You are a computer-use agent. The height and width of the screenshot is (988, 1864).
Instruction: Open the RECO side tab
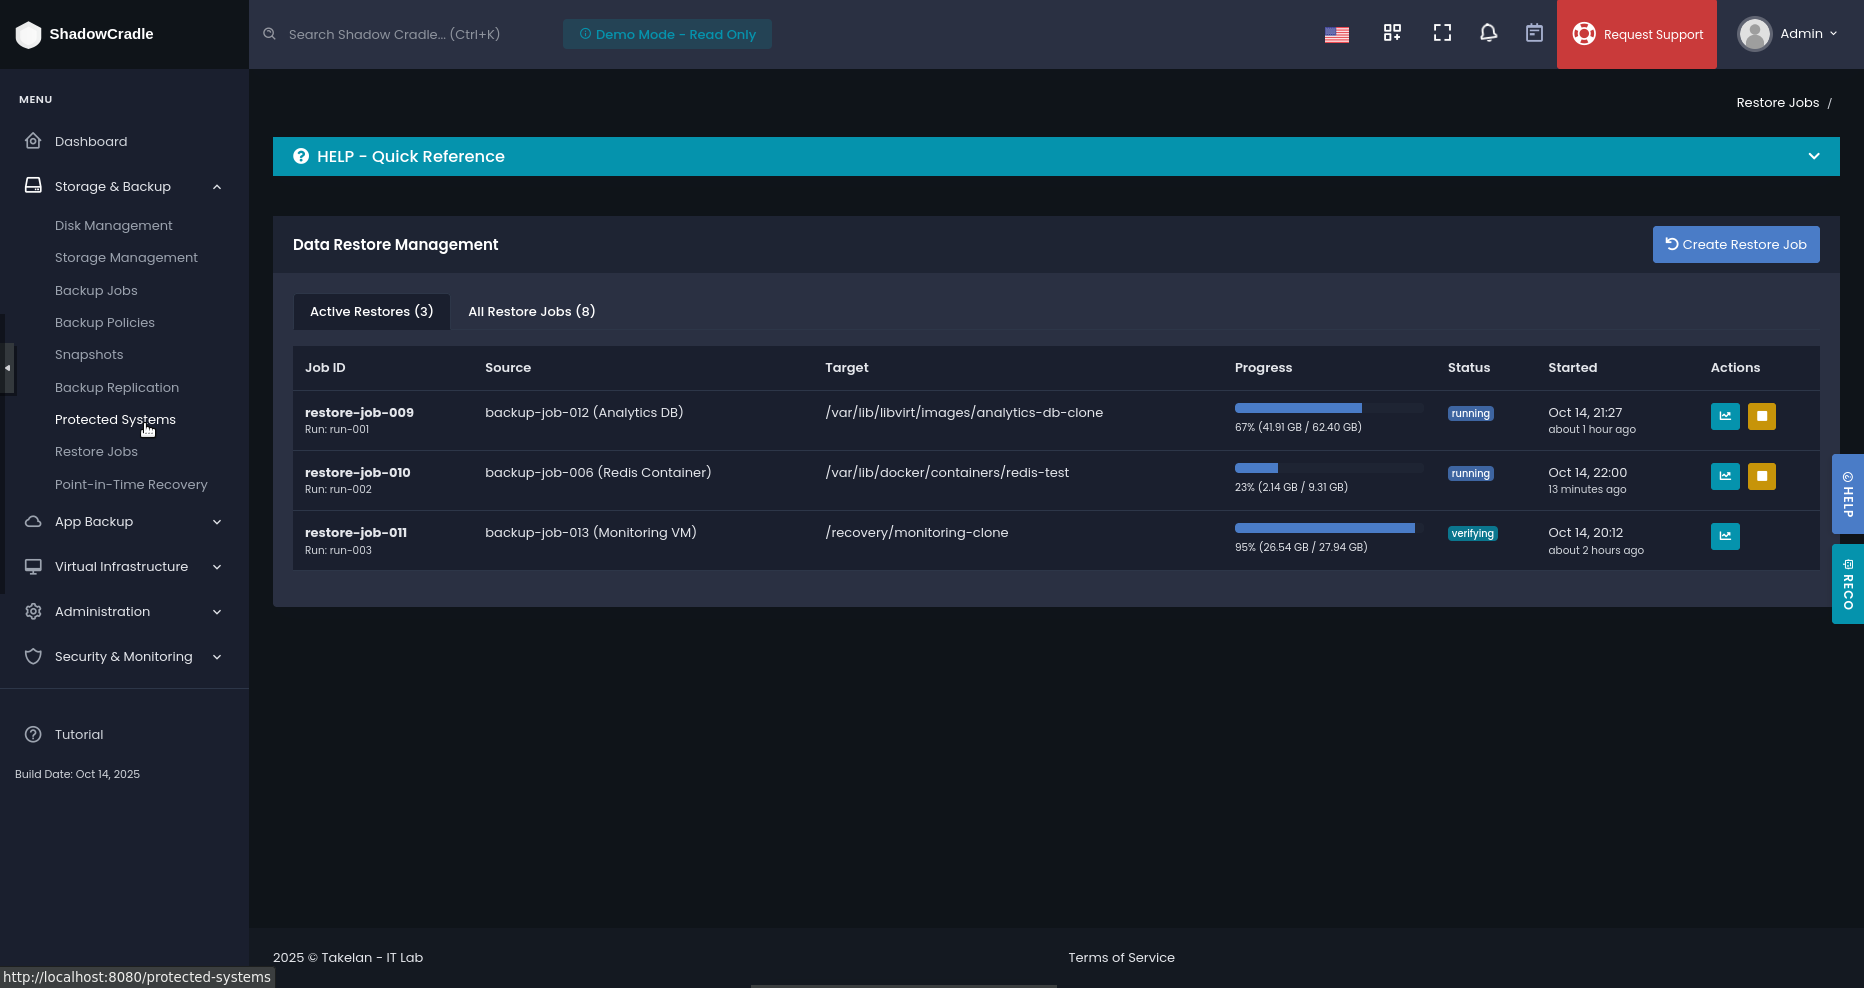click(x=1848, y=584)
